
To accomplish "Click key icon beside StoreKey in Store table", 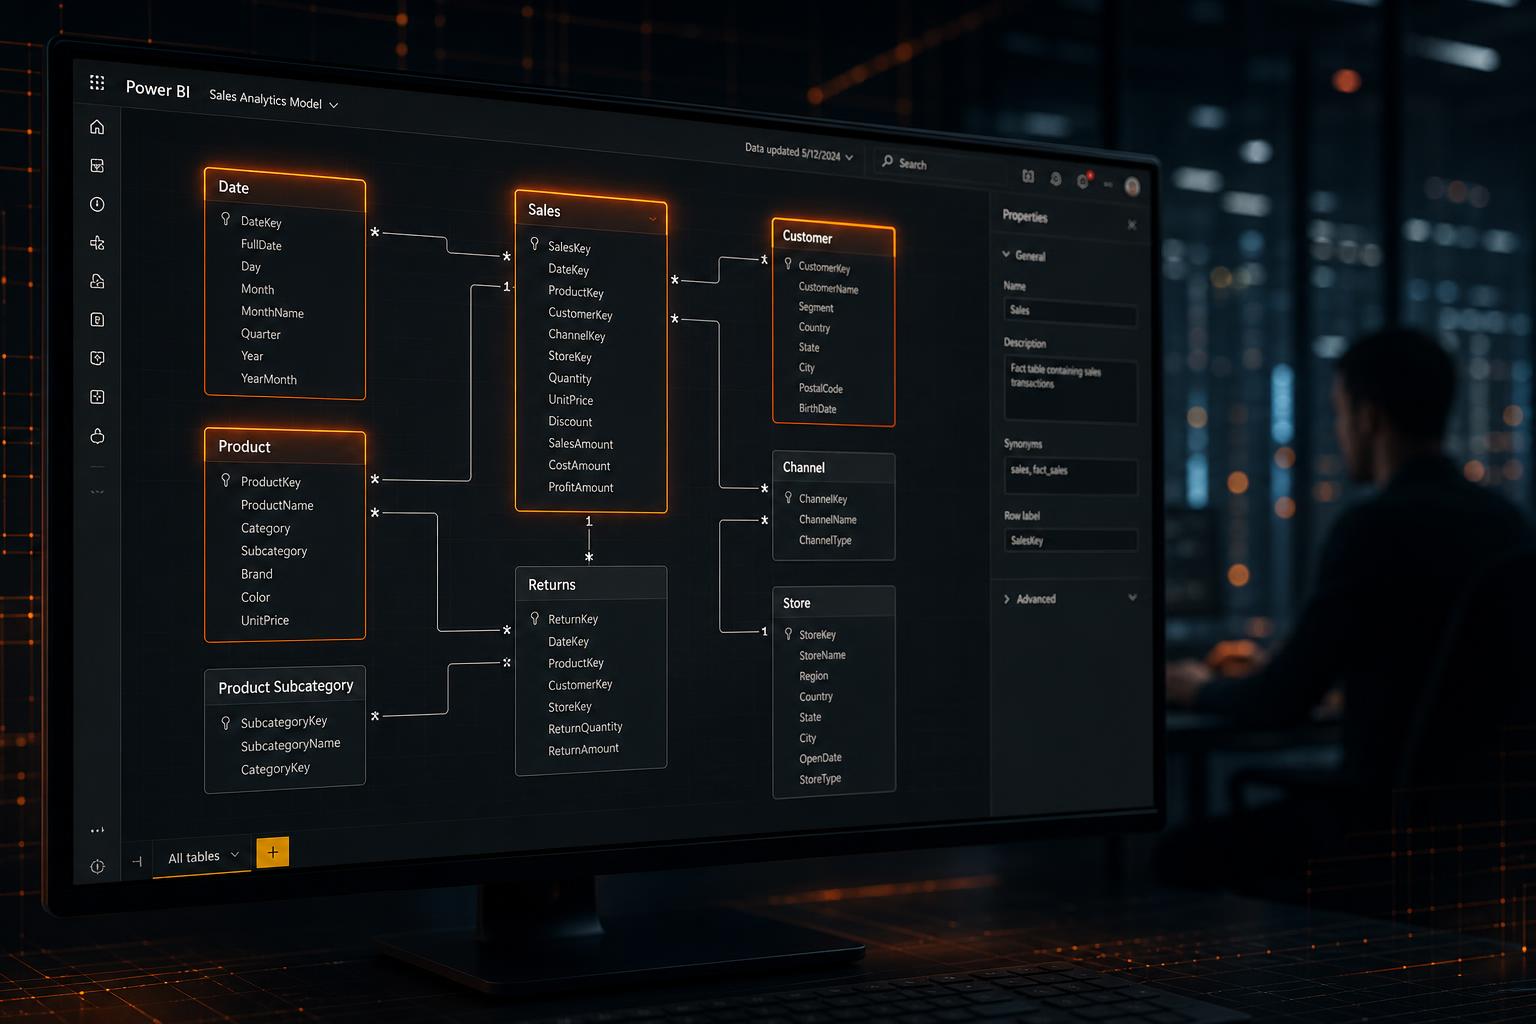I will tap(788, 634).
